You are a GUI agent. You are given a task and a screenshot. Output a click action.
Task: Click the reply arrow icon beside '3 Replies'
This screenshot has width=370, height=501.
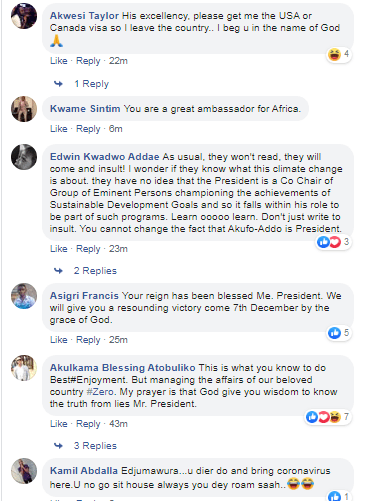(x=58, y=446)
